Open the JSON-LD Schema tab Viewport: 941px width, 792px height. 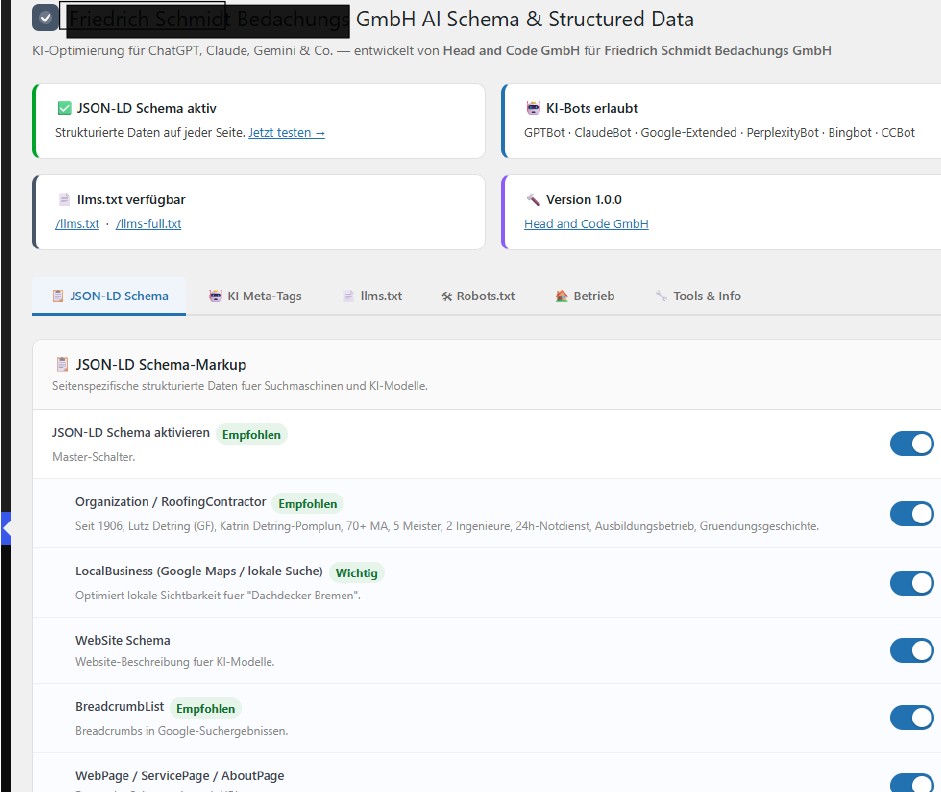(x=109, y=296)
